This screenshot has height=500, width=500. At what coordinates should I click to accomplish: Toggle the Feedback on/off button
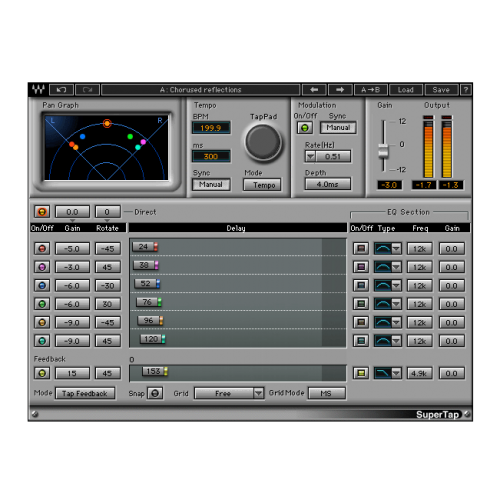click(42, 373)
